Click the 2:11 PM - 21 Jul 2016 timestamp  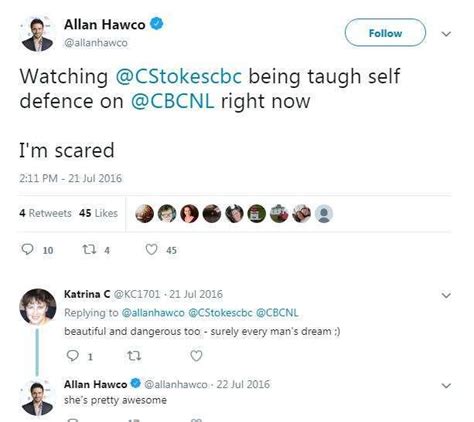[x=71, y=178]
